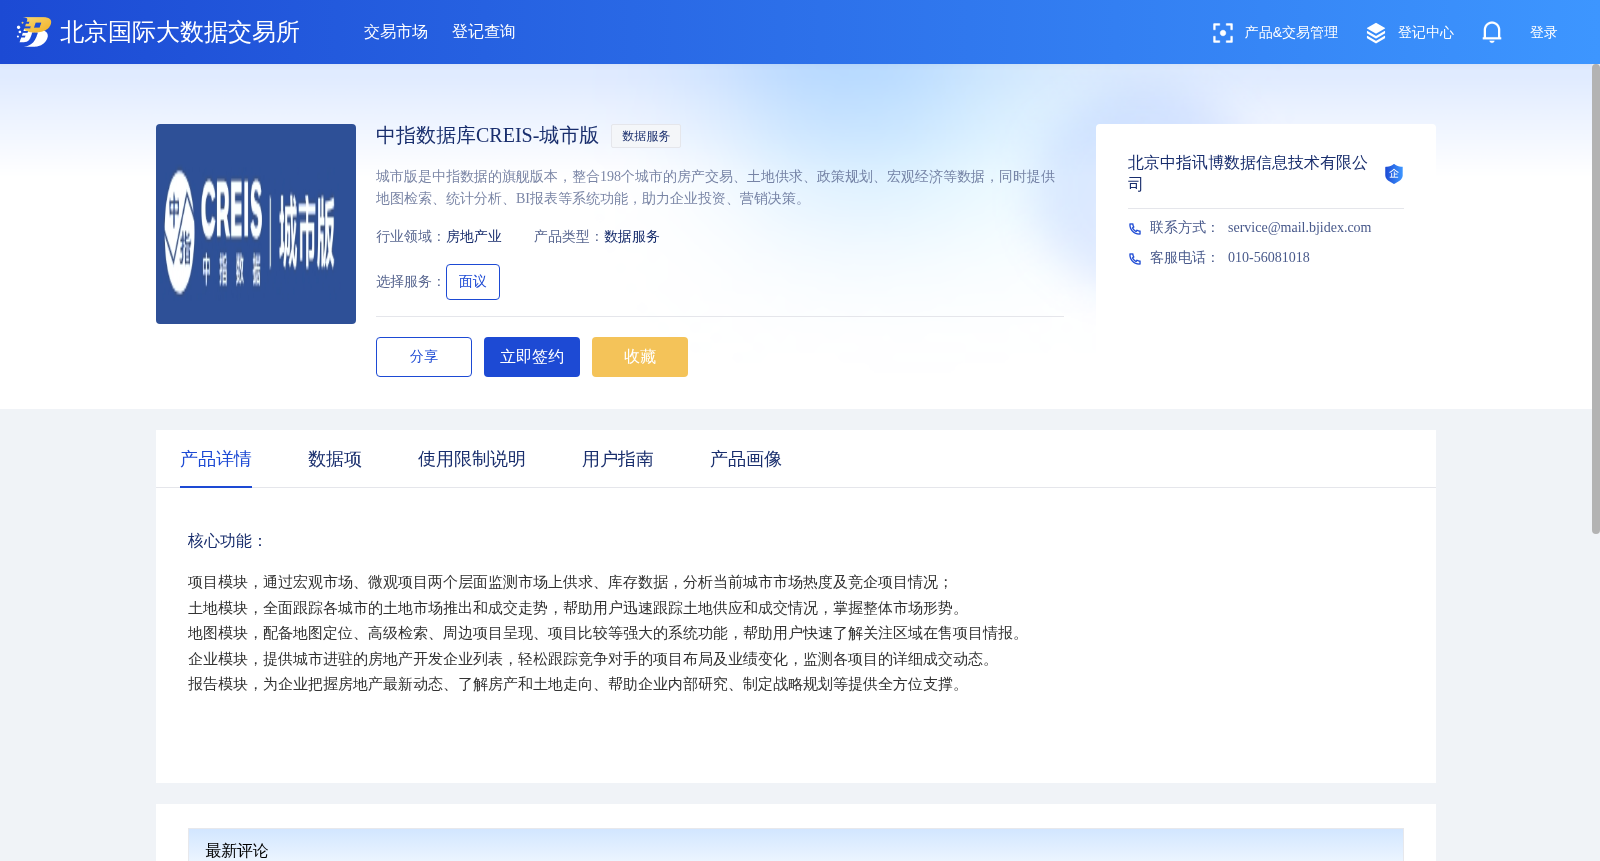Click the product summary paragraph about 198个城市
Screen dimensions: 1600x861
click(x=716, y=187)
